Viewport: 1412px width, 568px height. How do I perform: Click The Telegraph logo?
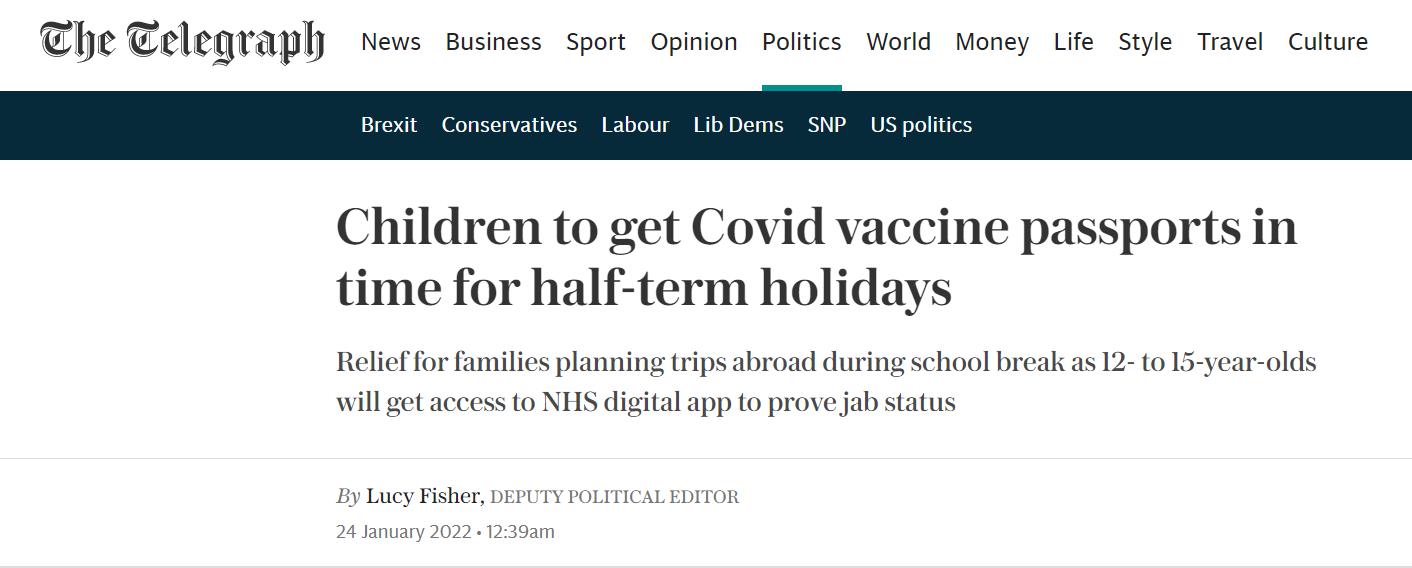(x=182, y=42)
